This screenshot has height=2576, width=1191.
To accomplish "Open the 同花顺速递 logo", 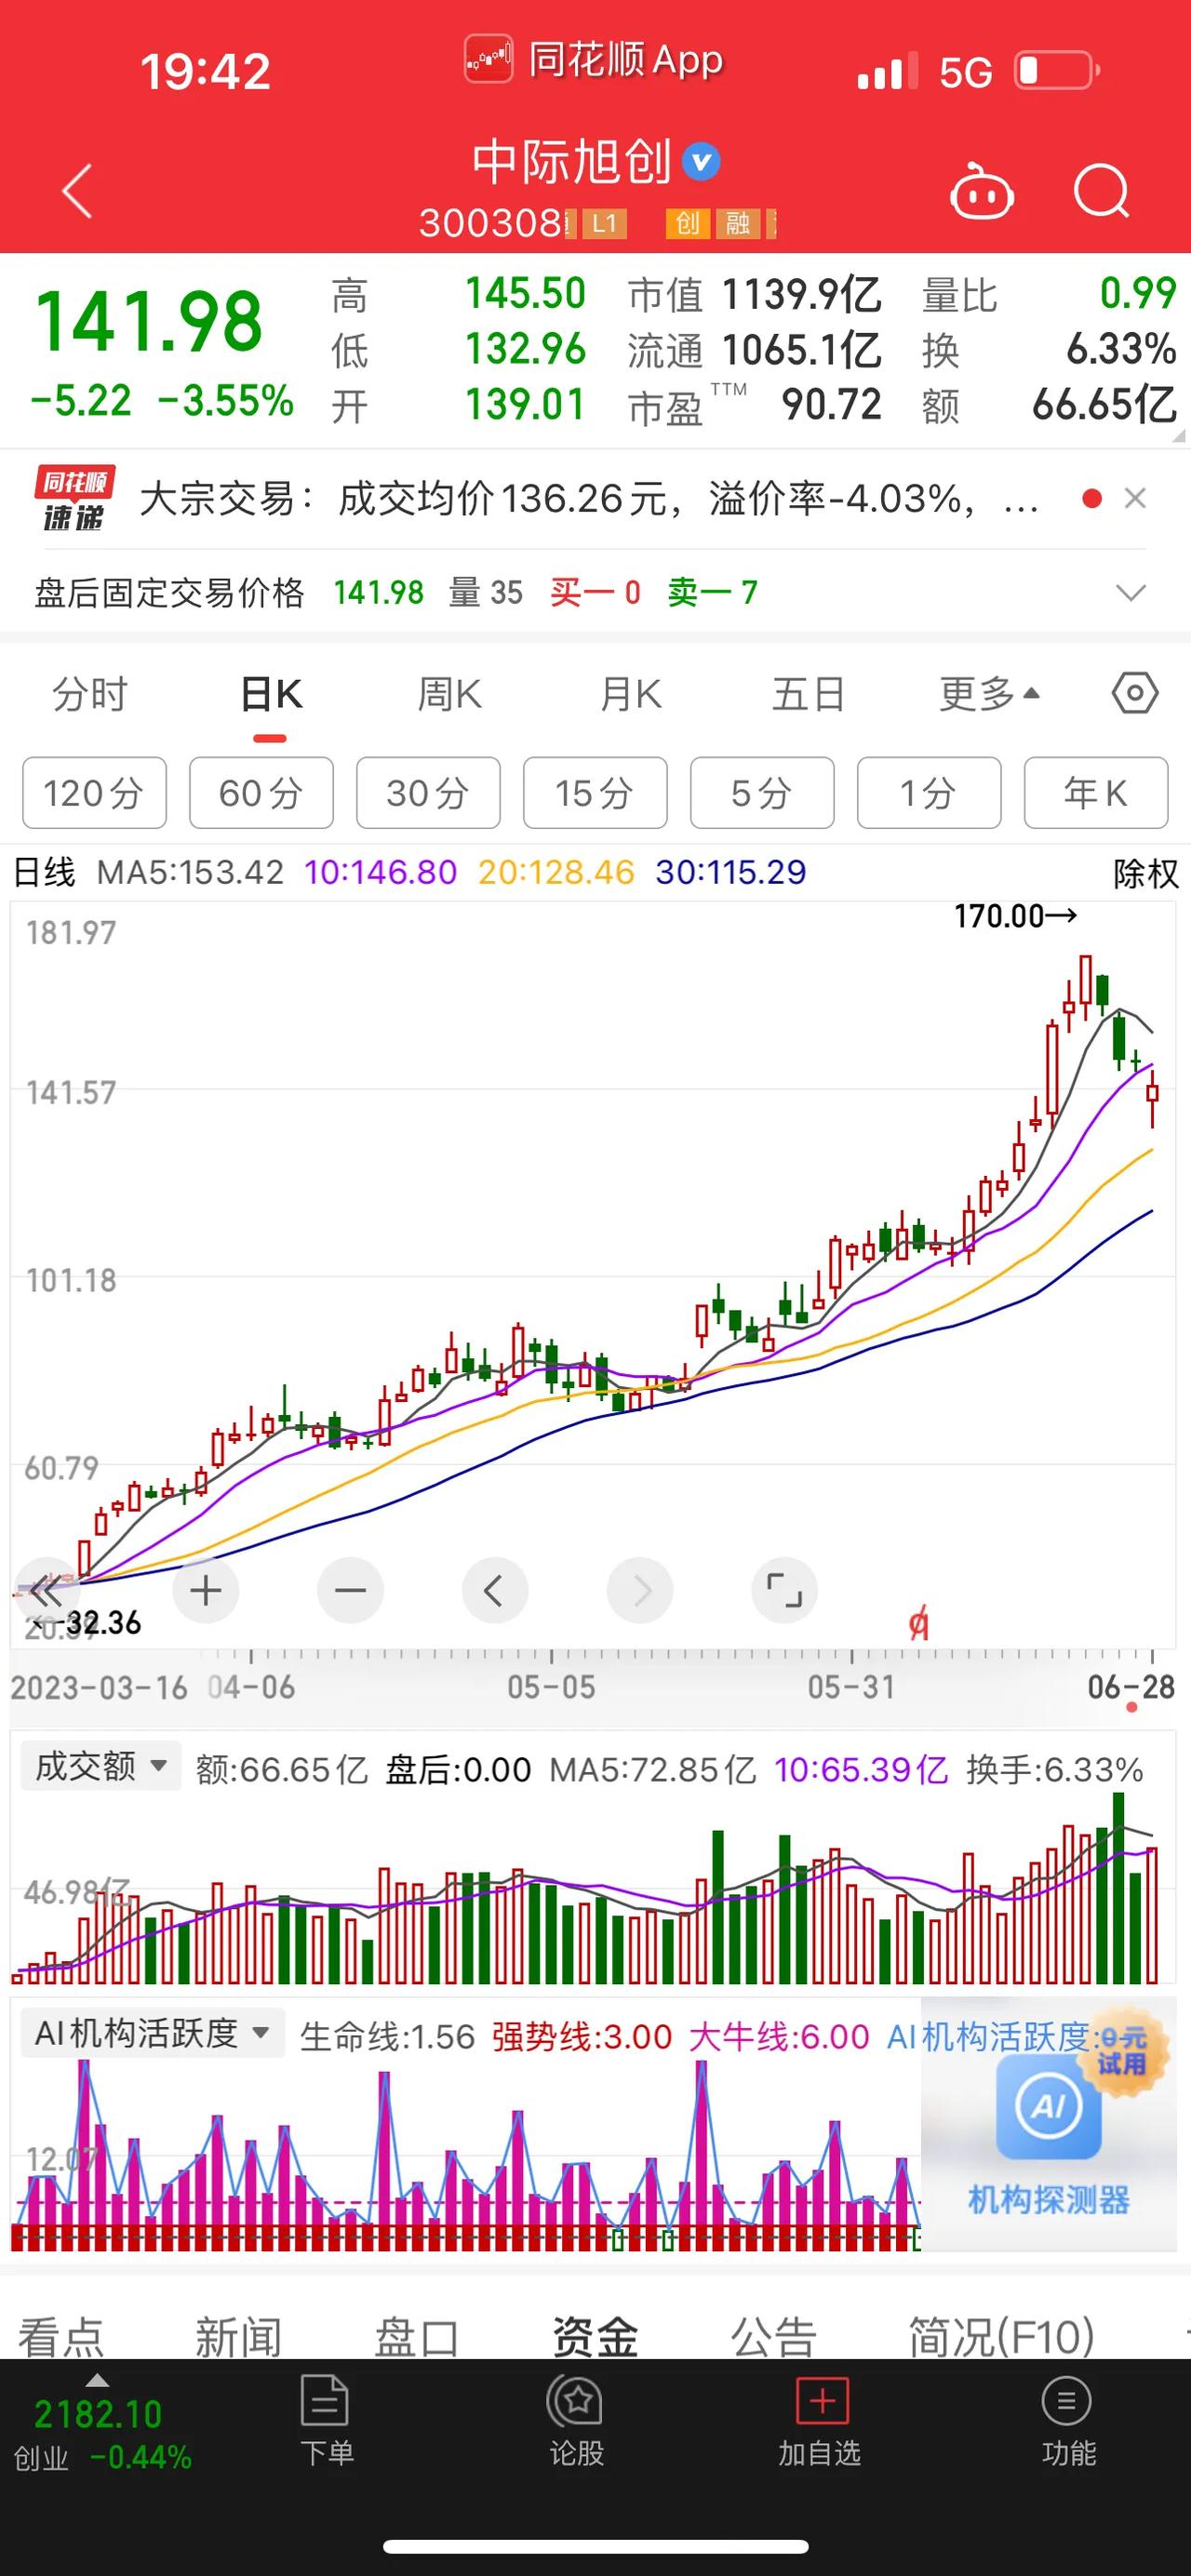I will 74,498.
